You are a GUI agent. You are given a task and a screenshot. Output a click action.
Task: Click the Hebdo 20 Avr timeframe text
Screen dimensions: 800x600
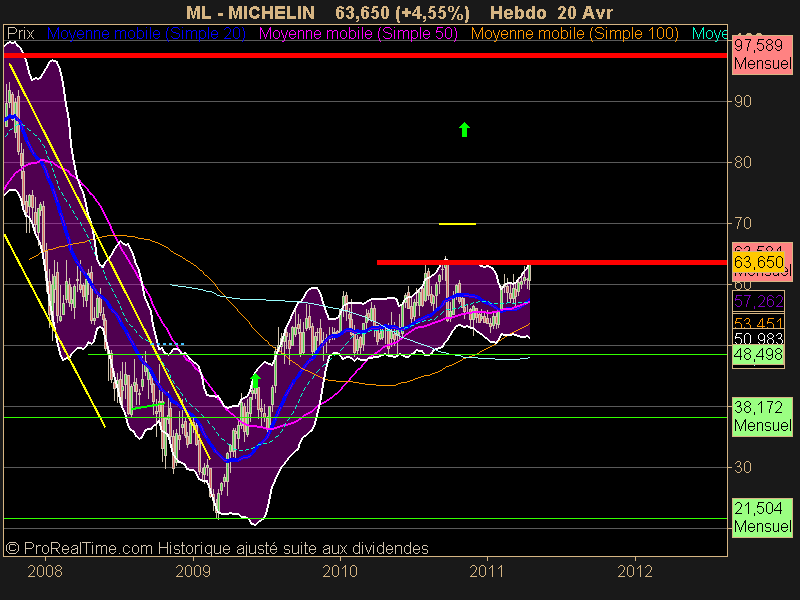click(x=551, y=13)
